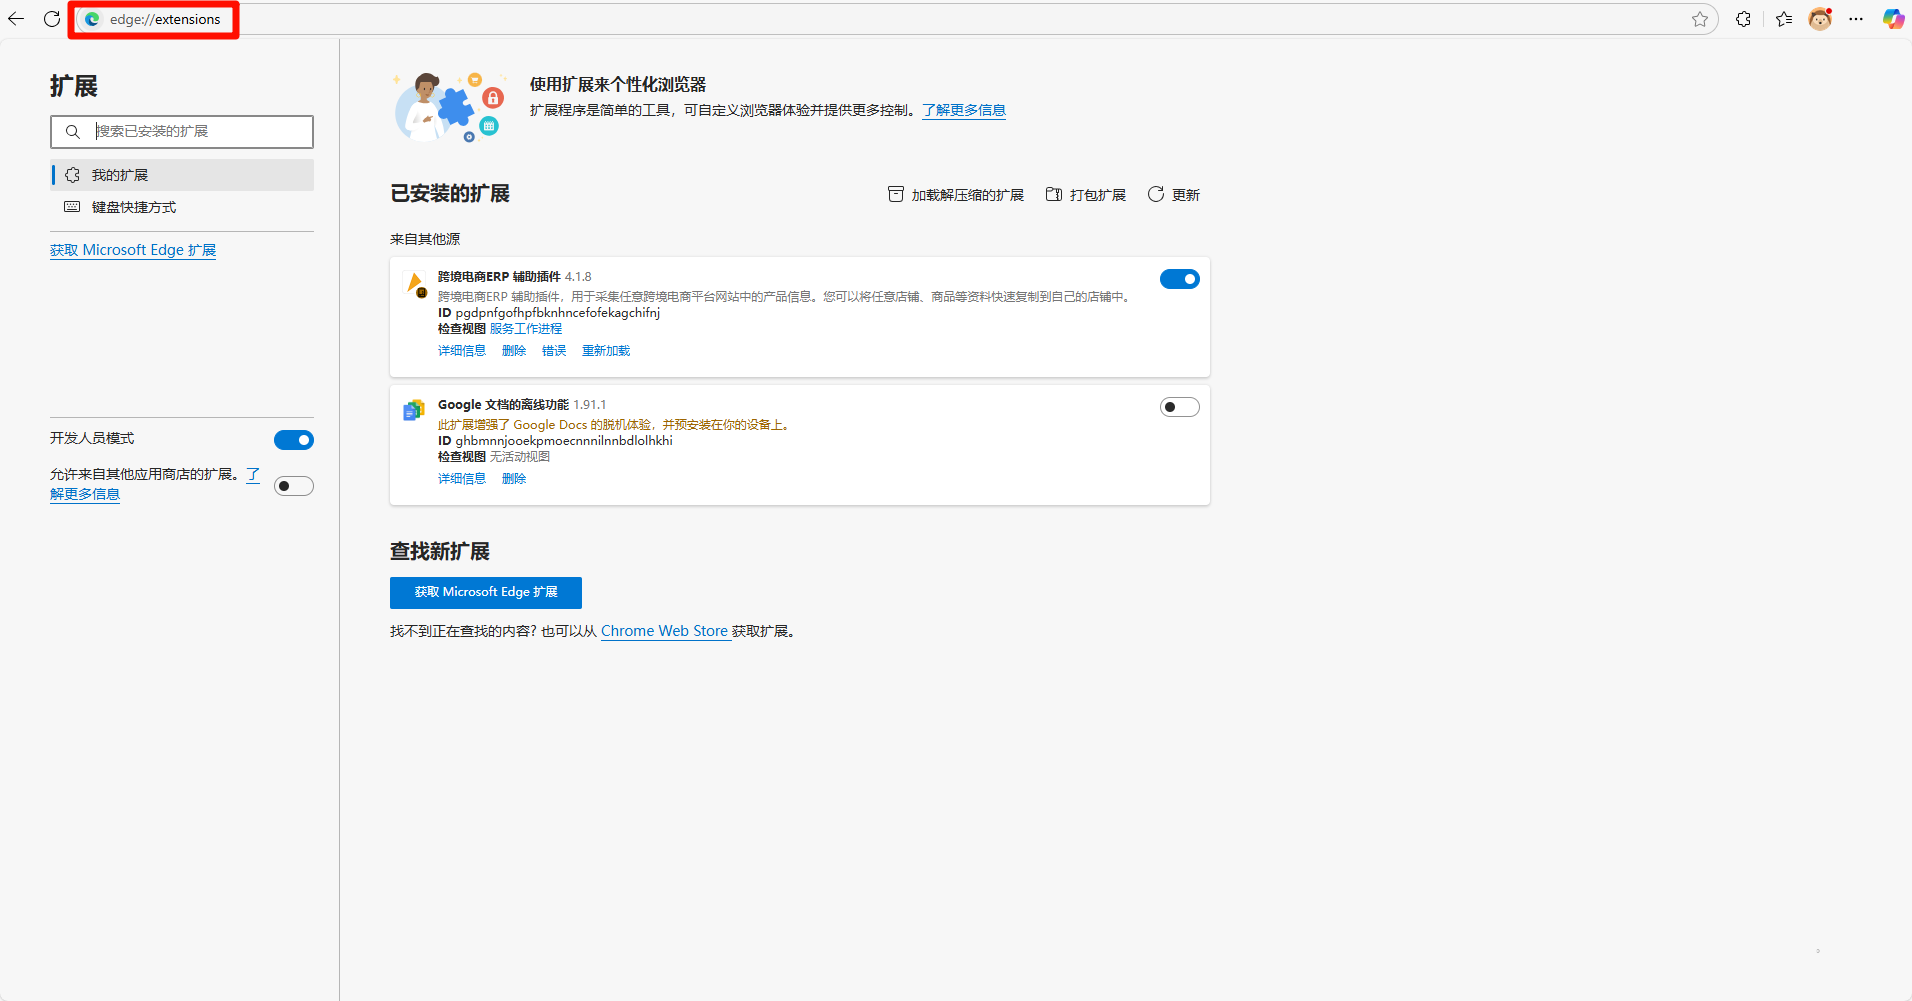Open 详细信息 for ERP plugin
The width and height of the screenshot is (1912, 1001).
pos(462,351)
